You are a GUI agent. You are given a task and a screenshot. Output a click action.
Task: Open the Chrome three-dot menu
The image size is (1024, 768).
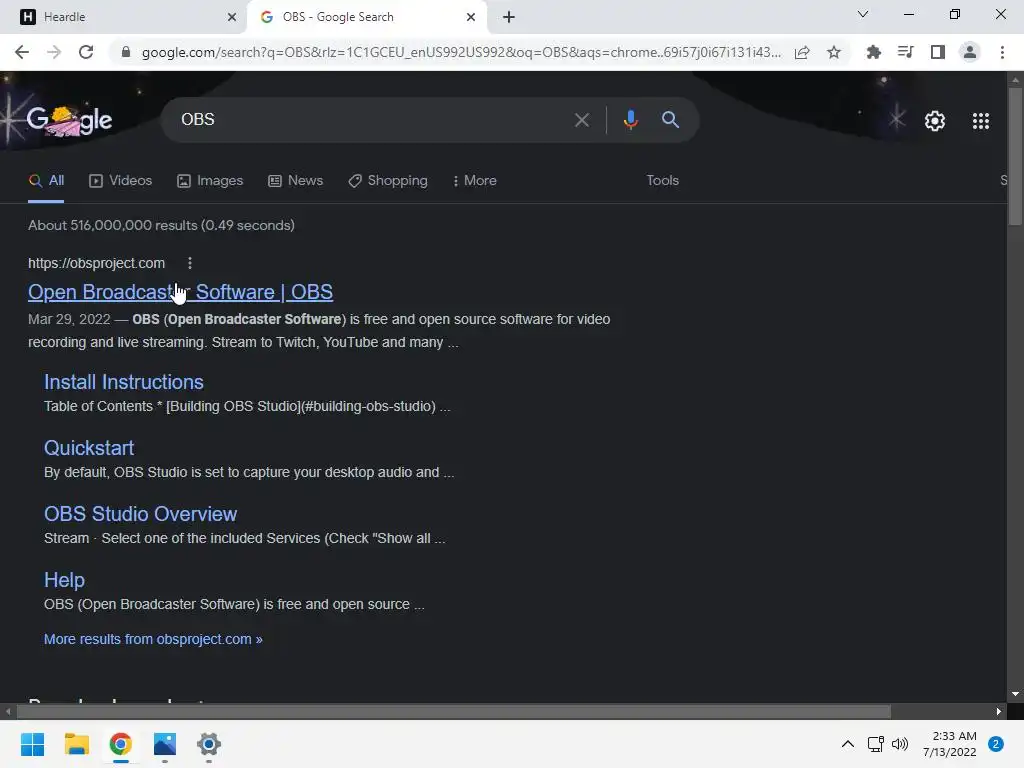pyautogui.click(x=1002, y=52)
